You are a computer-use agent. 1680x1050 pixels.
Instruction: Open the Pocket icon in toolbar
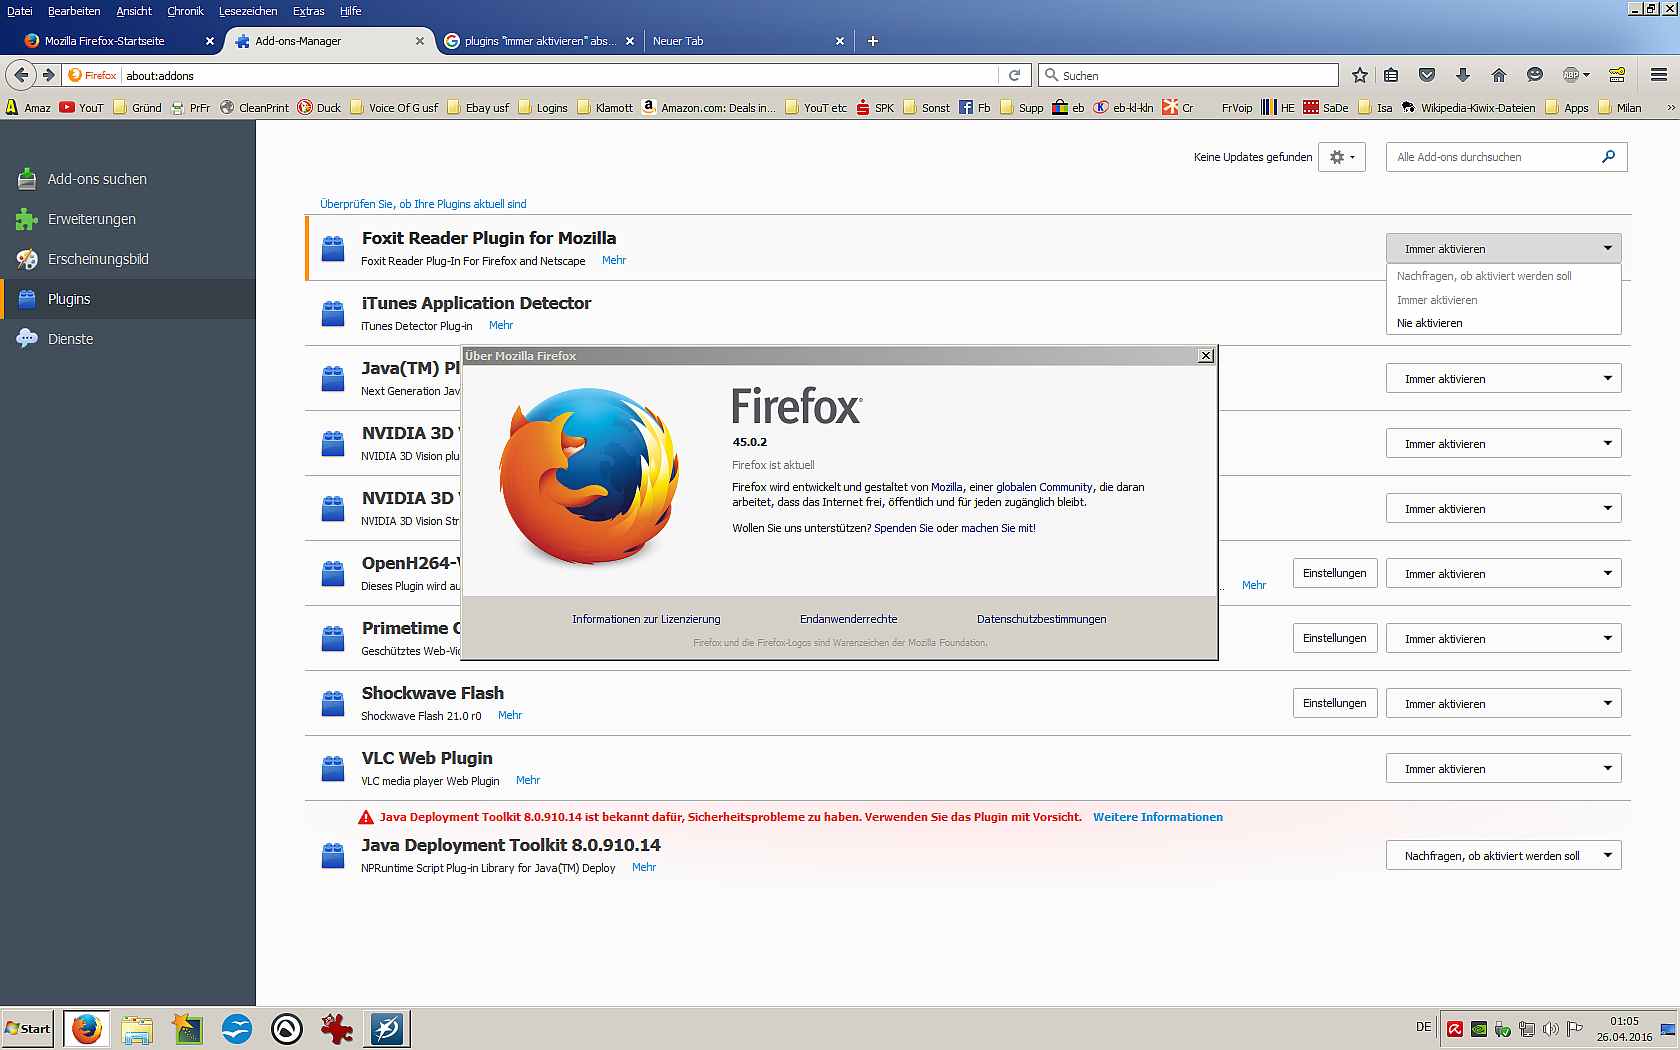pos(1427,75)
